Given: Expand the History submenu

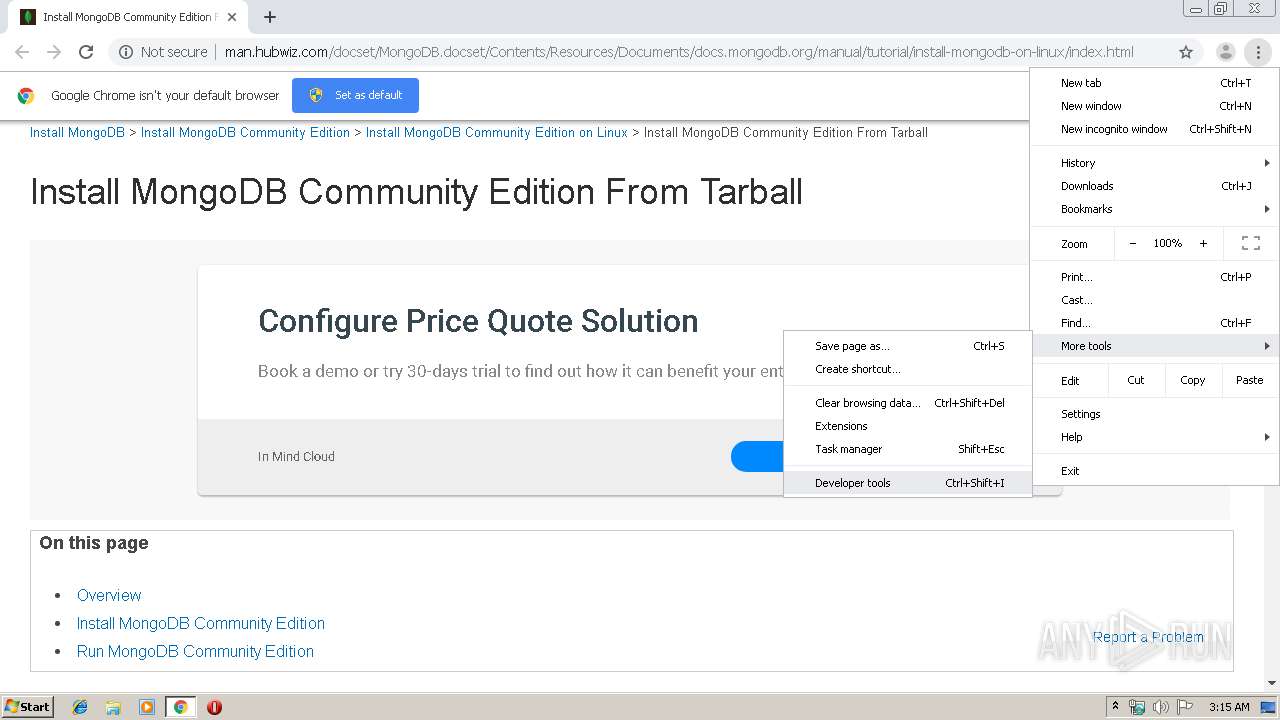Looking at the screenshot, I should [x=1155, y=163].
